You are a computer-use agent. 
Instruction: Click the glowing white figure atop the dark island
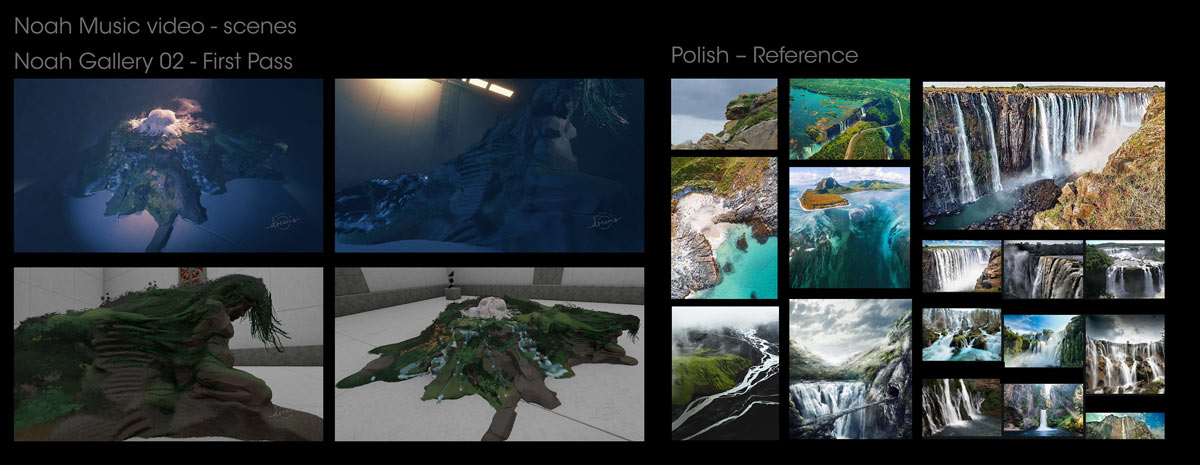[160, 122]
